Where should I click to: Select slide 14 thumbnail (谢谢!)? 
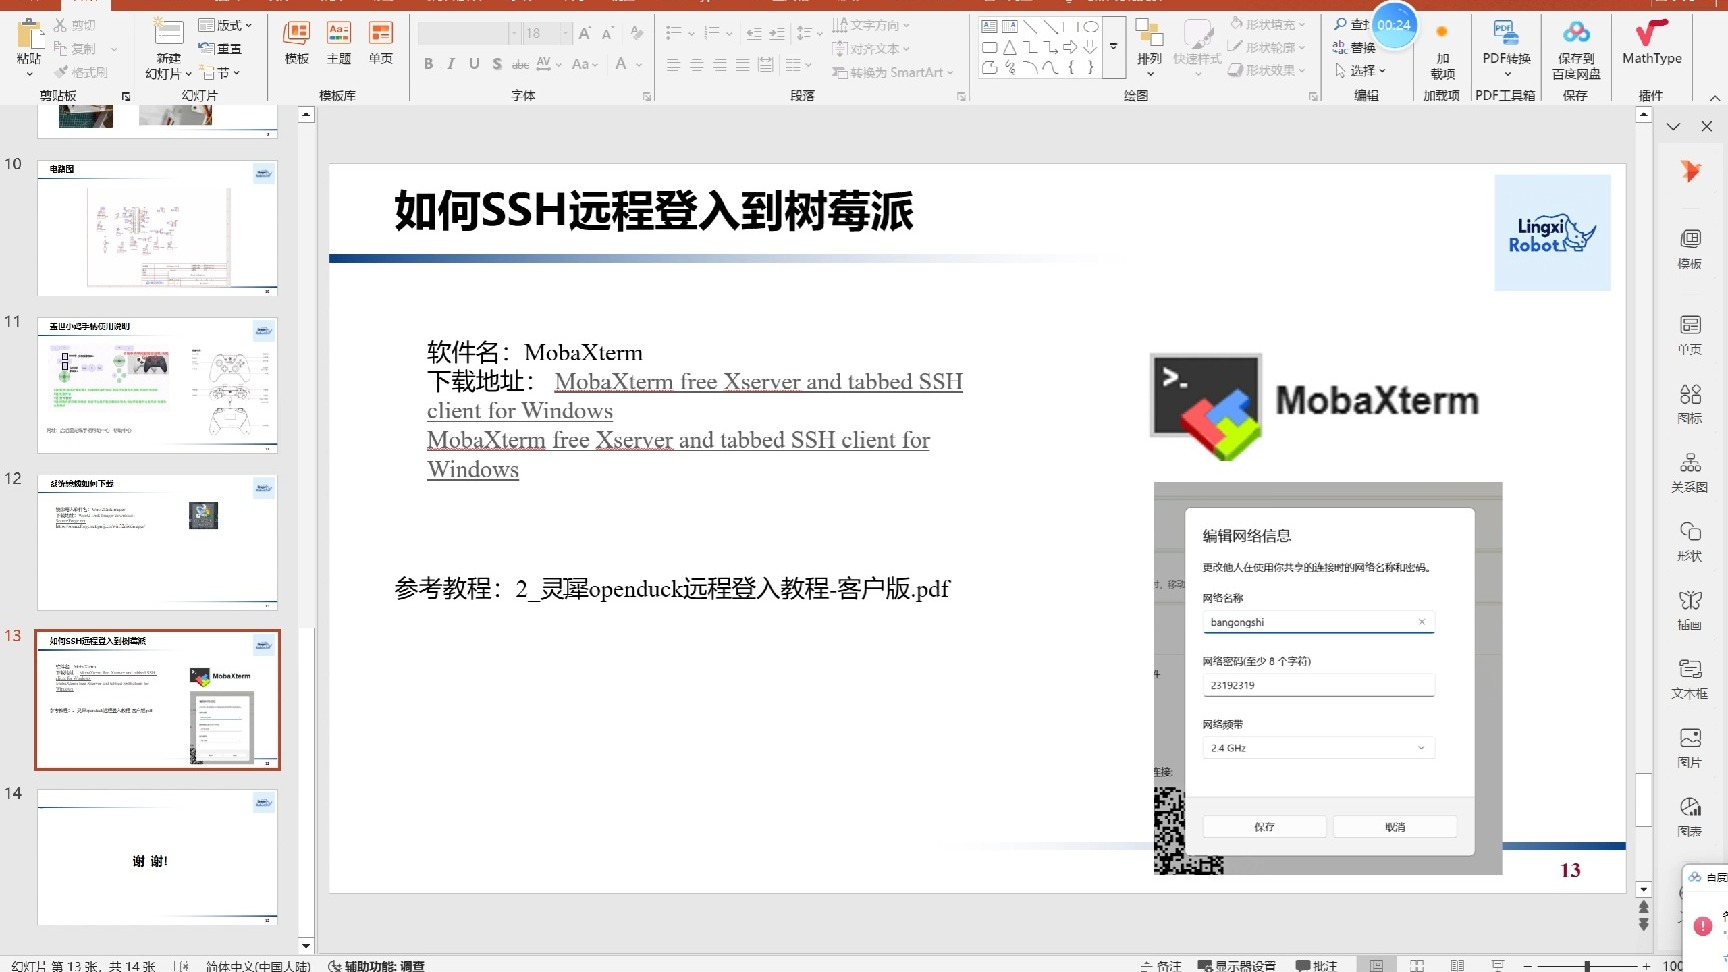pos(157,857)
